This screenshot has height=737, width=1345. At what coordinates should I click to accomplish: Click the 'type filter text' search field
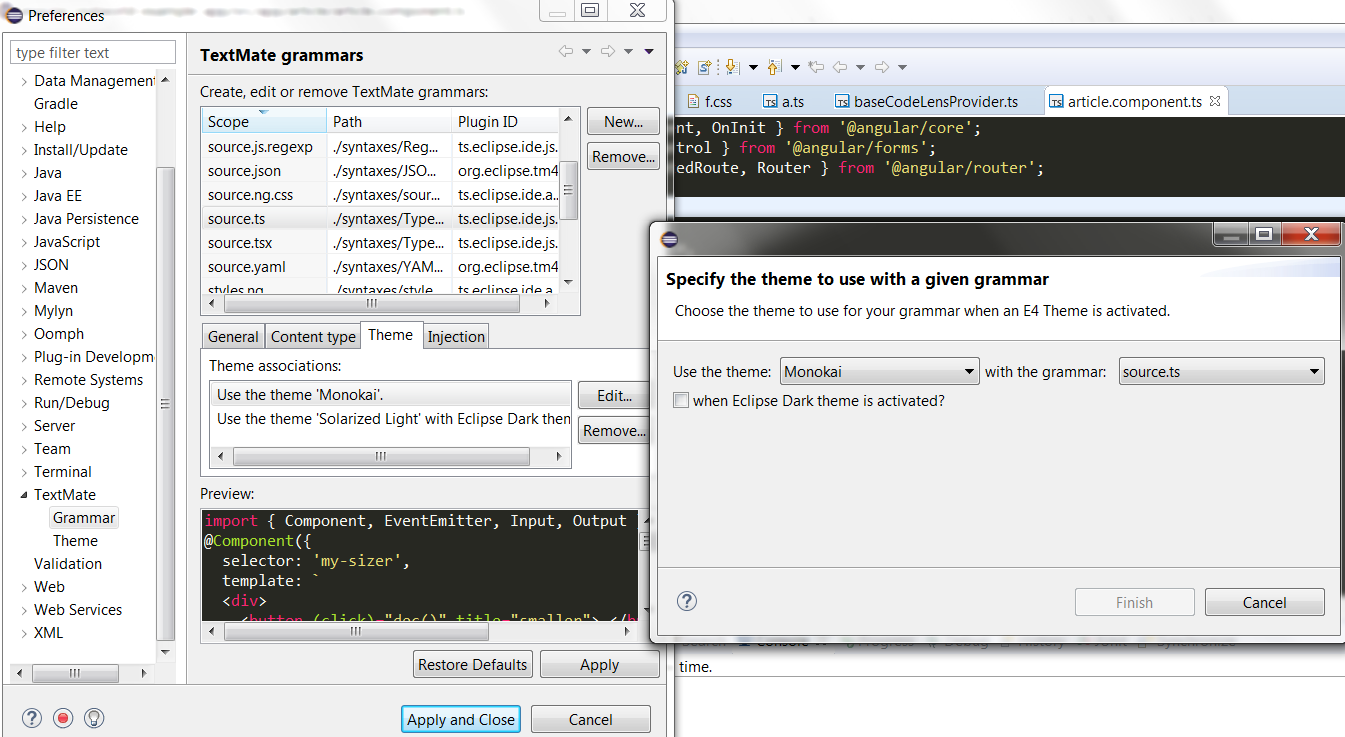92,51
